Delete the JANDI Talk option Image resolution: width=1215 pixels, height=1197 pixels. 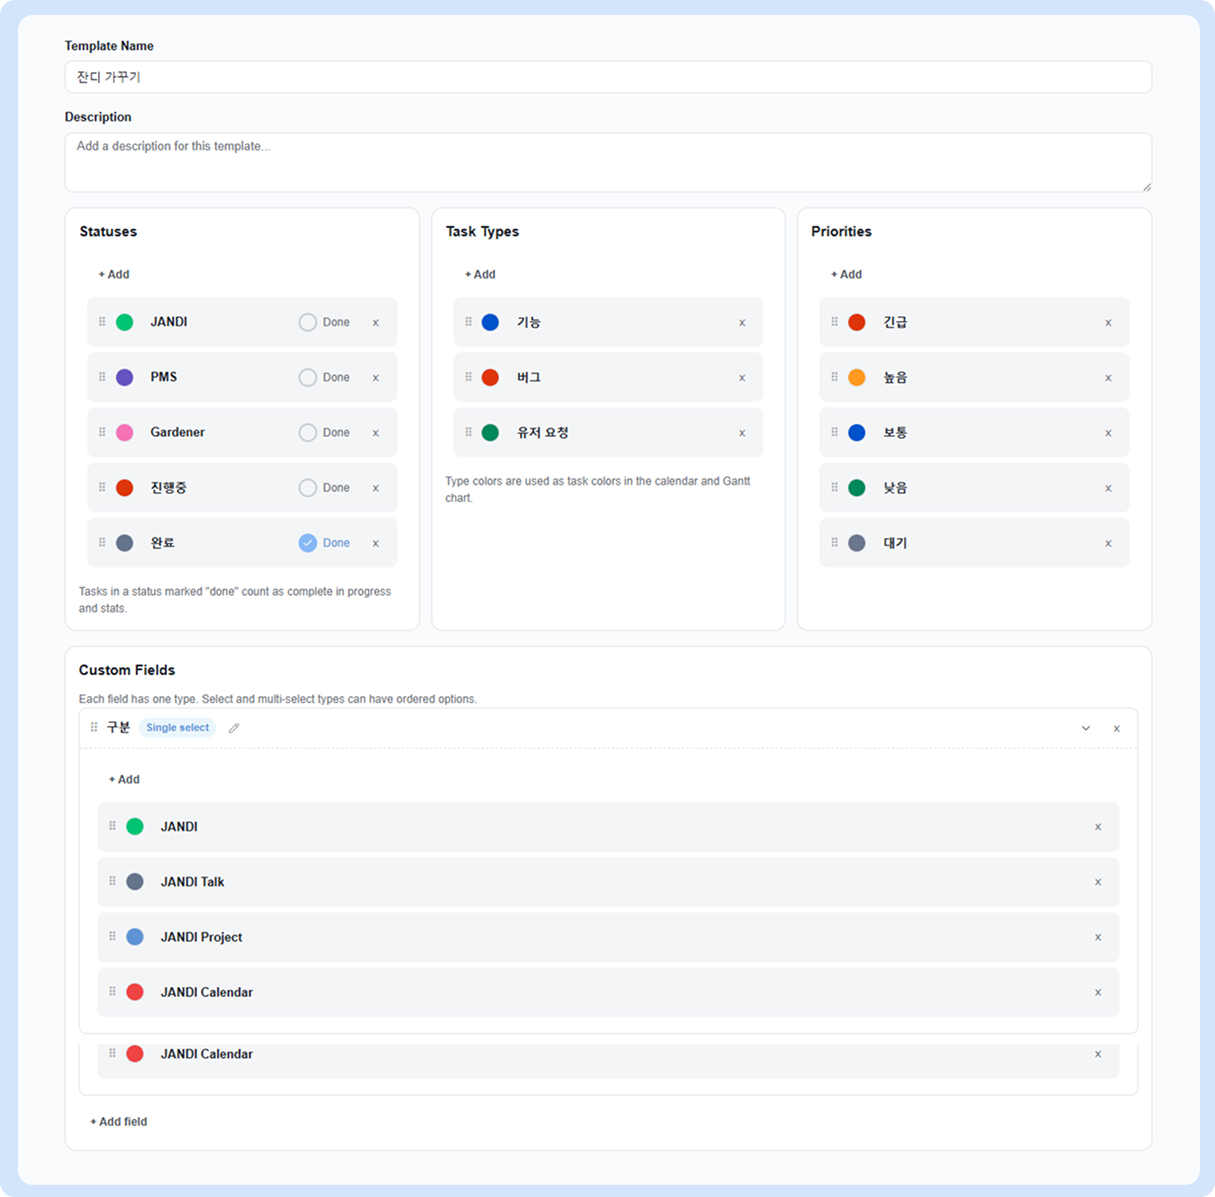coord(1098,882)
